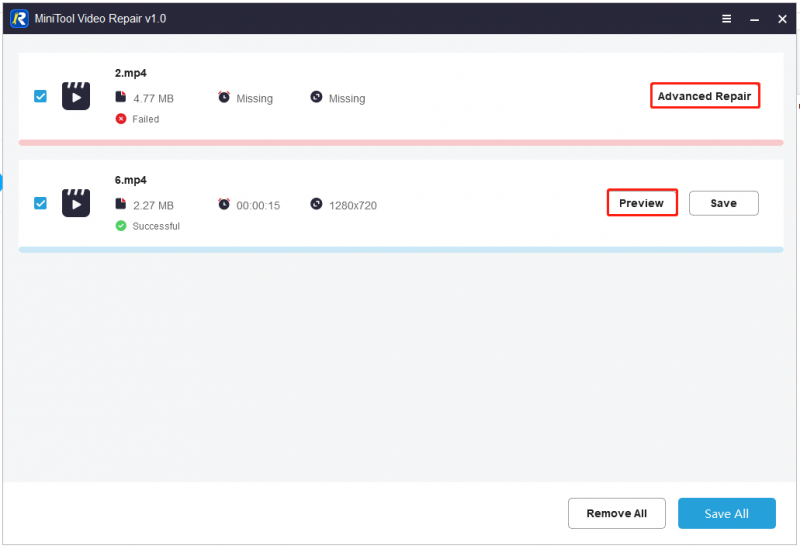Click the 00:00:15 duration value
The height and width of the screenshot is (549, 800).
point(258,206)
